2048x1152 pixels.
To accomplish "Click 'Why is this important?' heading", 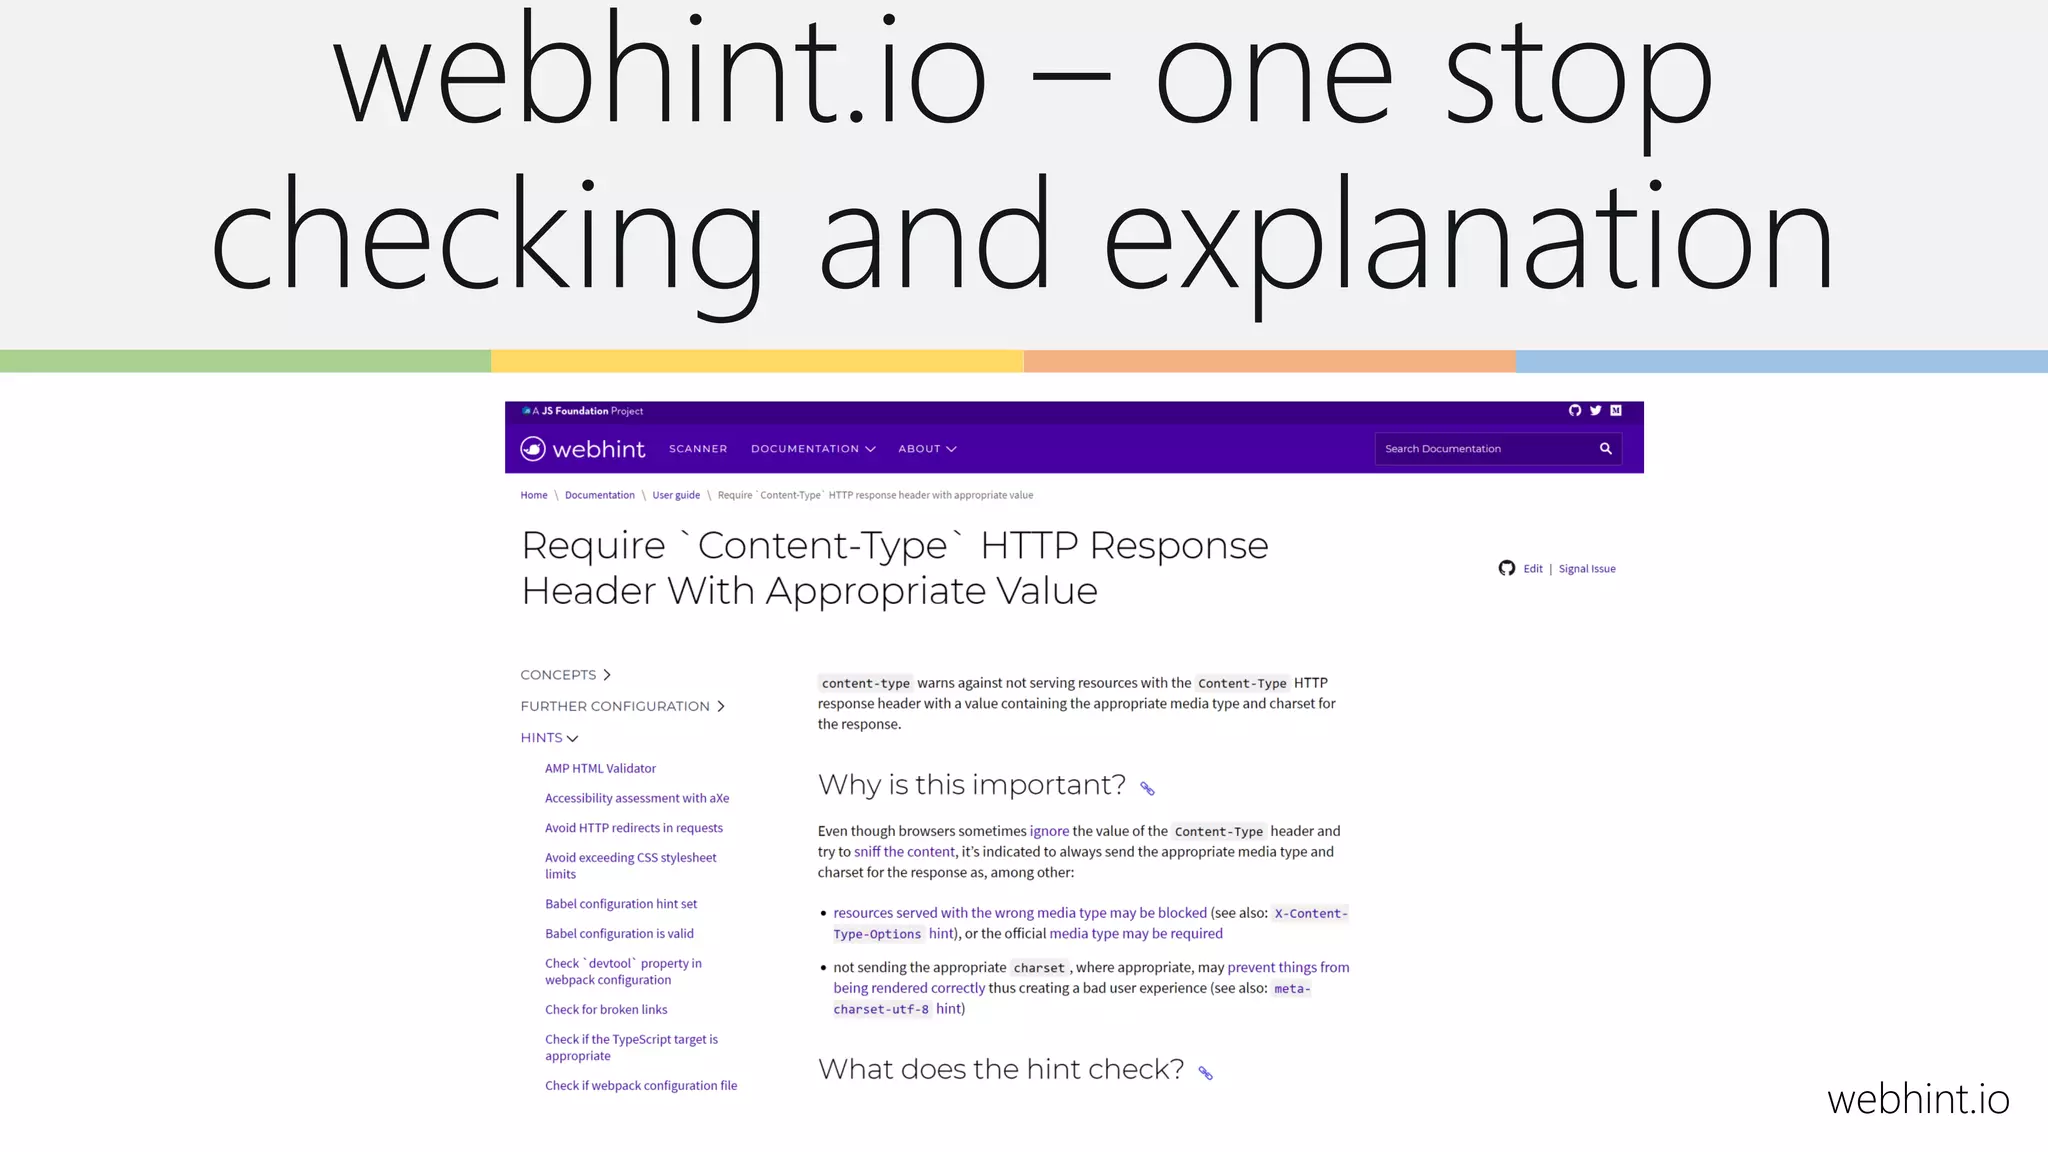I will 971,785.
